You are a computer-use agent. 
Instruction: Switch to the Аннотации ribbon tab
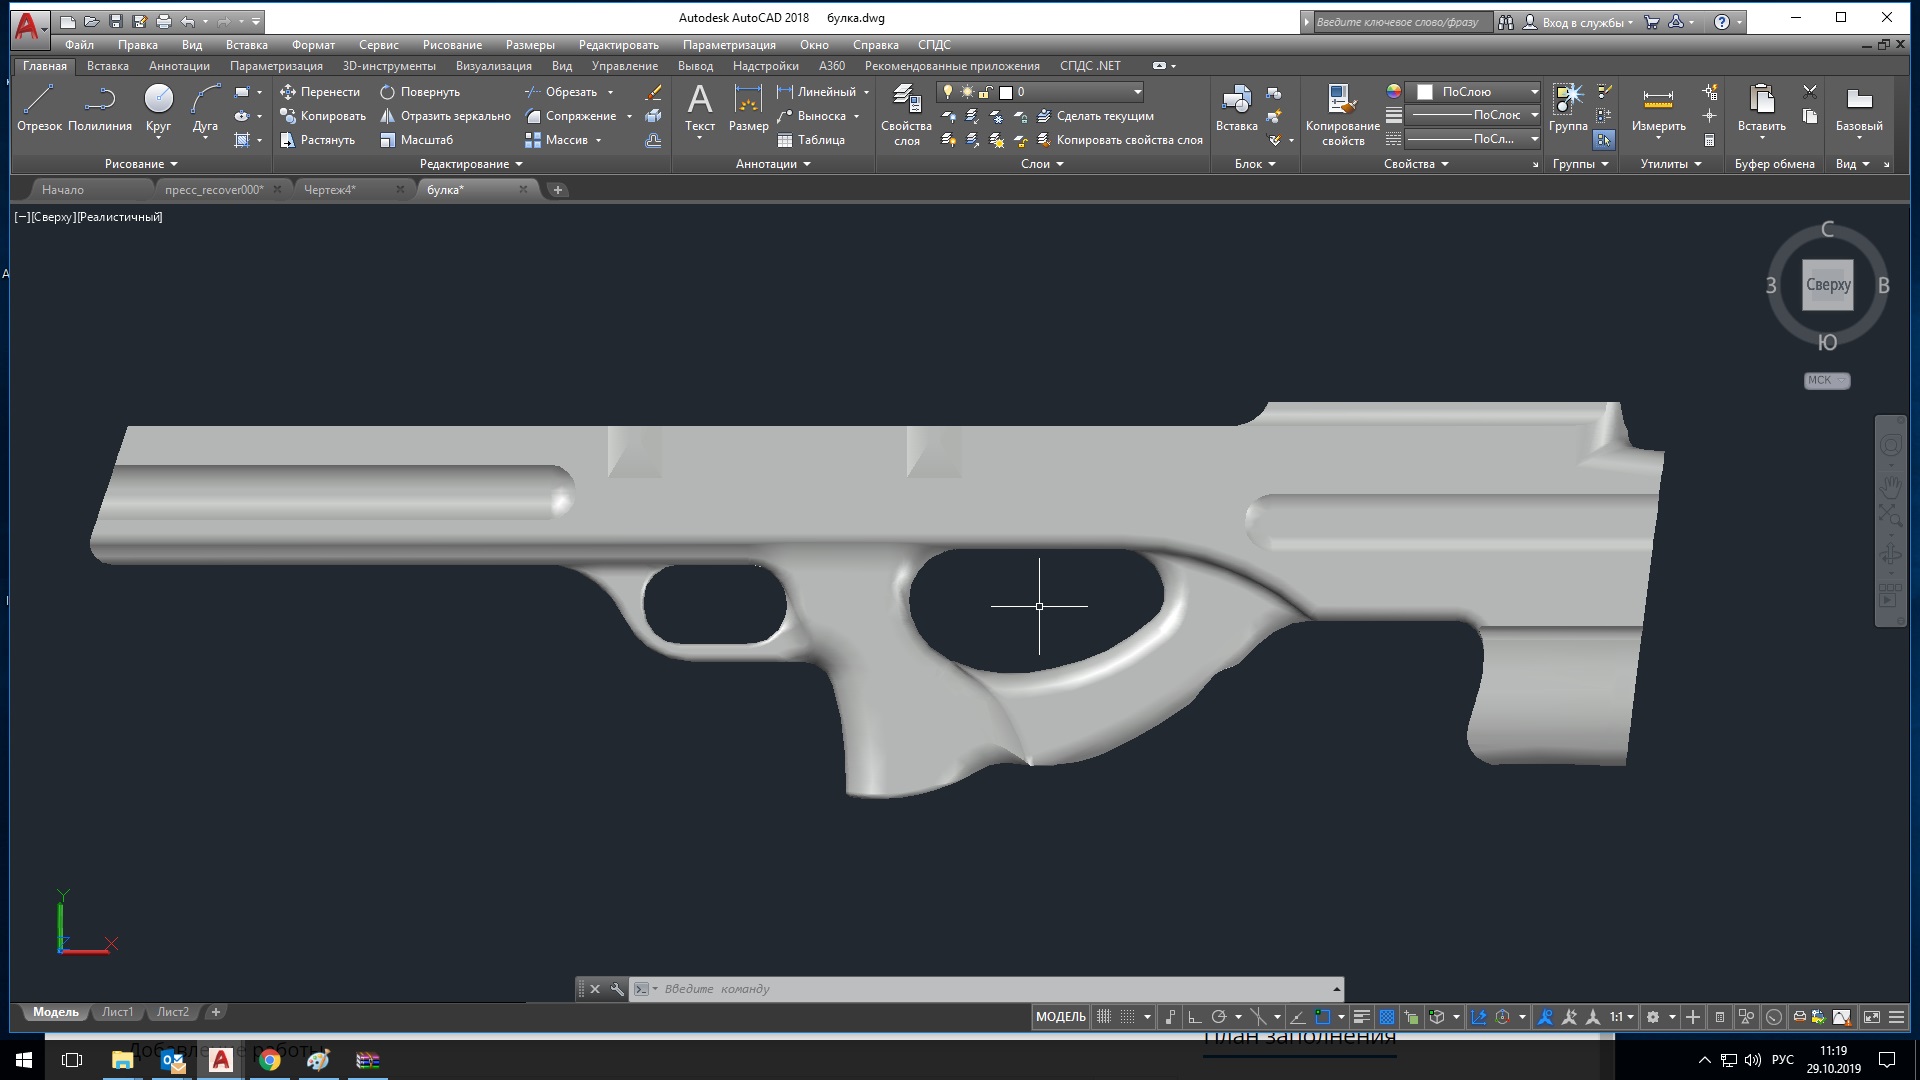coord(179,66)
